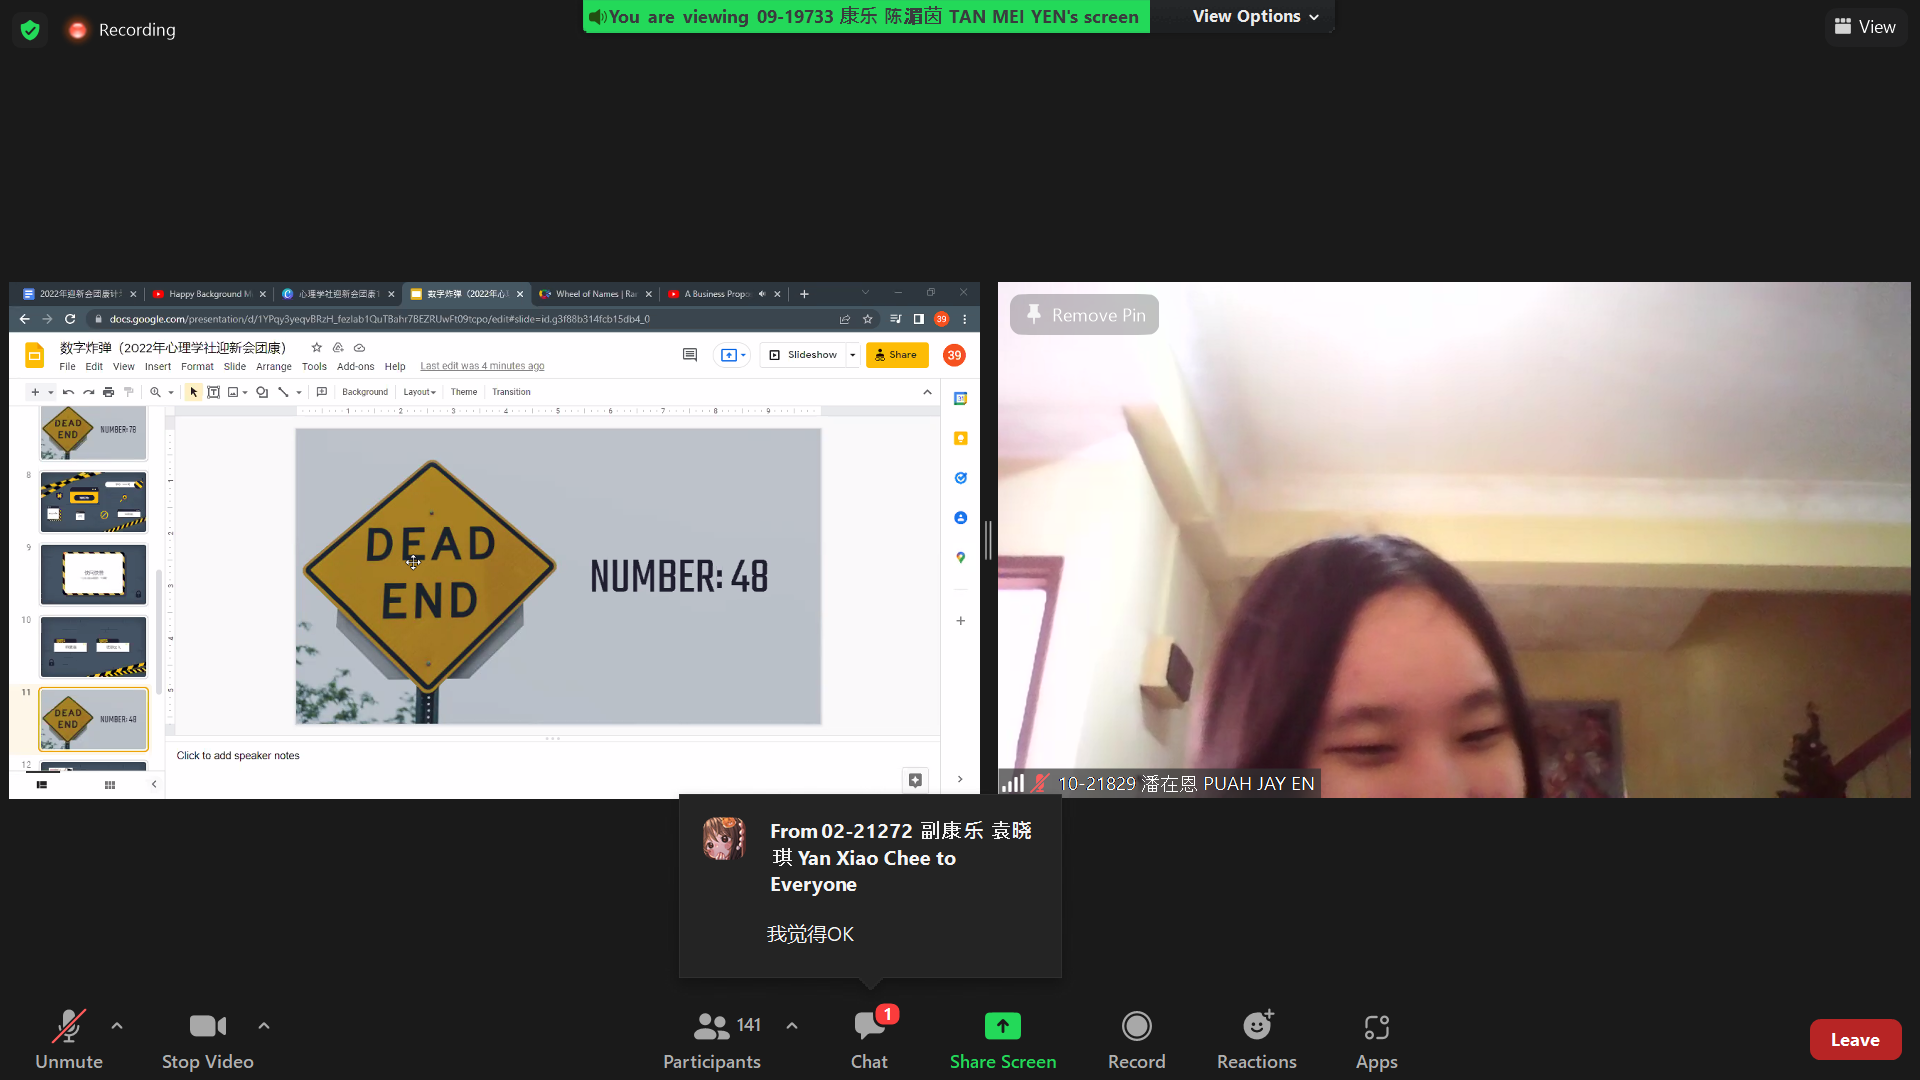Image resolution: width=1920 pixels, height=1080 pixels.
Task: Collapse the Slides toolbar with chevron
Action: (927, 392)
